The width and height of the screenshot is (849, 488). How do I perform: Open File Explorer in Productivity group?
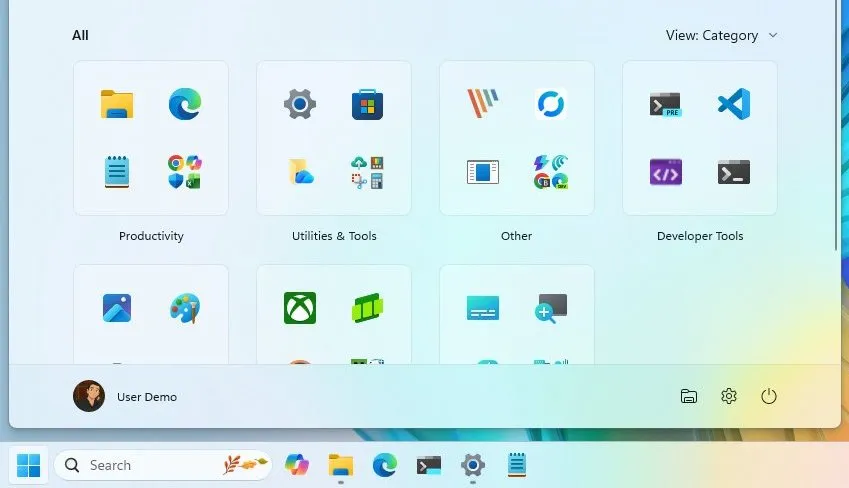117,104
